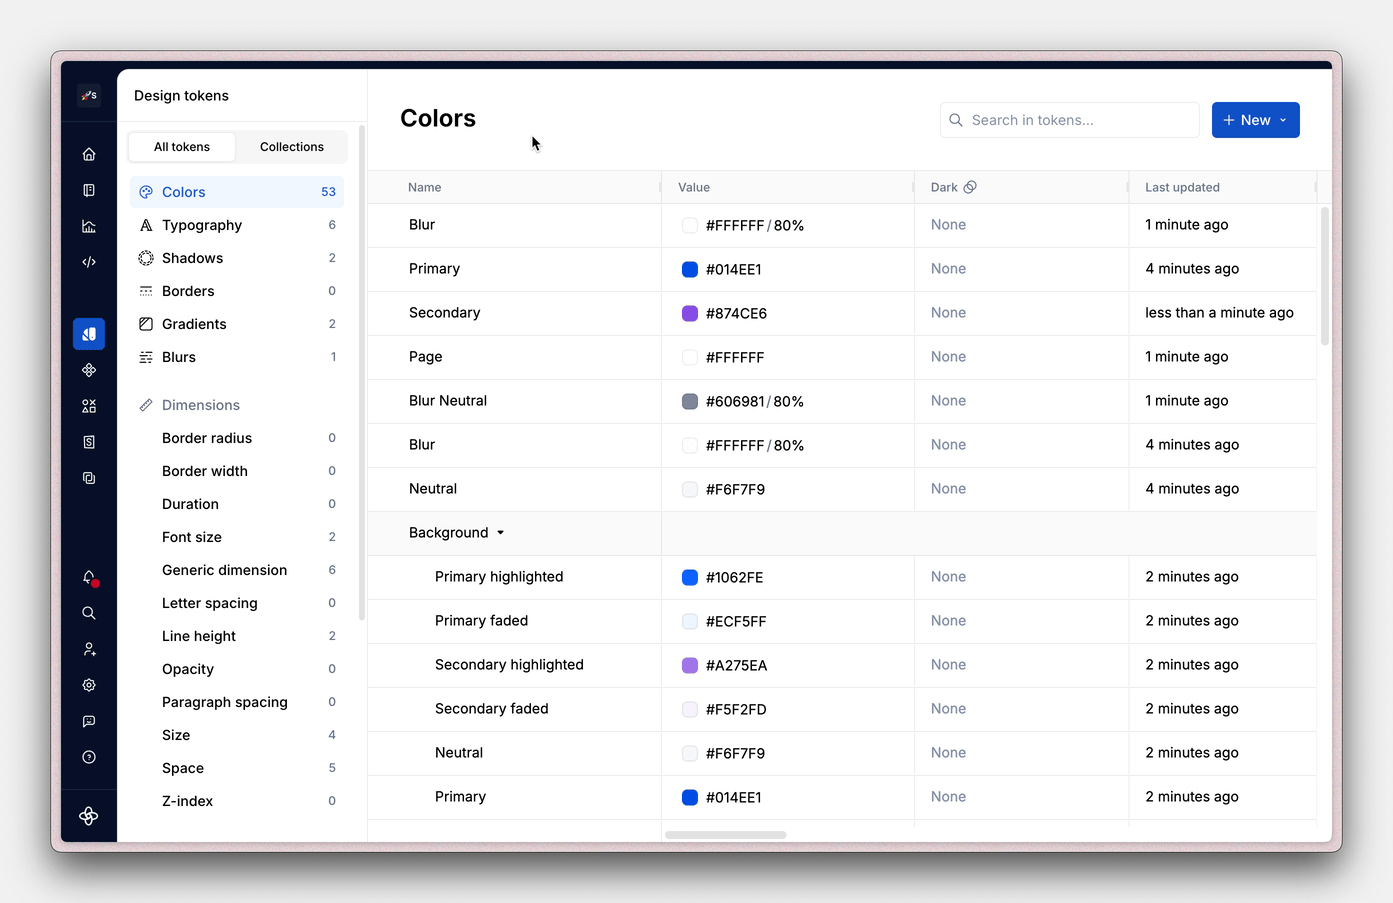Click the notifications bell icon

89,577
